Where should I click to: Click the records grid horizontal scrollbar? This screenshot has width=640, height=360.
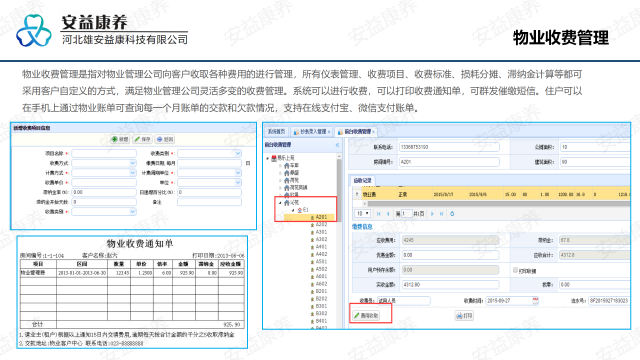click(498, 203)
